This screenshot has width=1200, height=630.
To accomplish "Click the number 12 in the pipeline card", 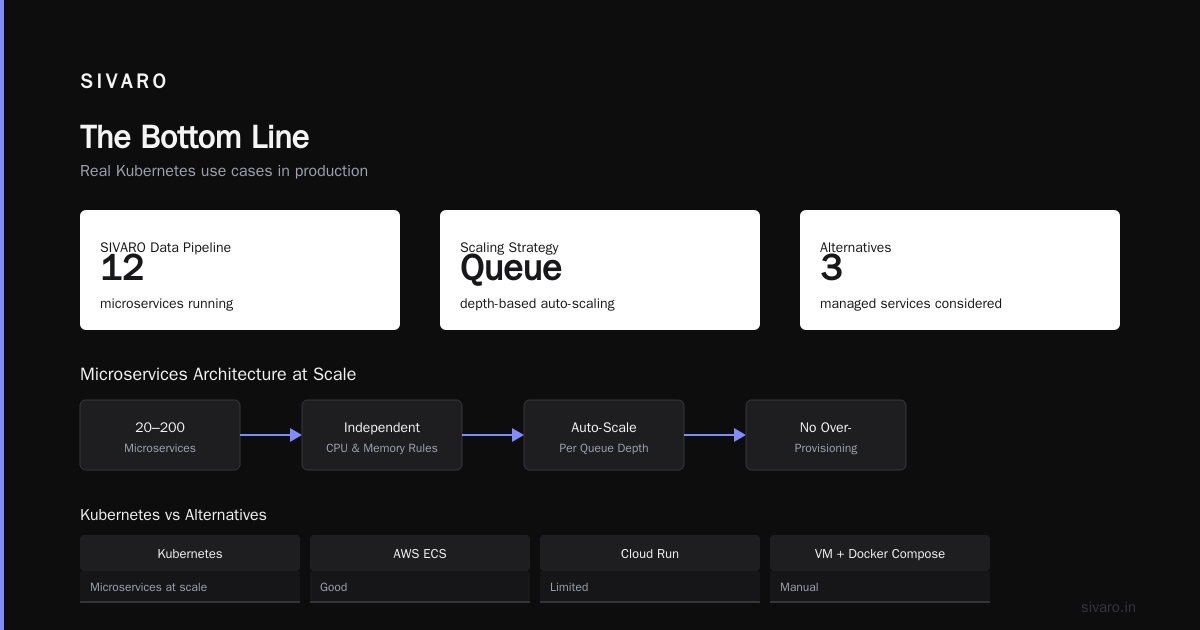I will [x=122, y=268].
